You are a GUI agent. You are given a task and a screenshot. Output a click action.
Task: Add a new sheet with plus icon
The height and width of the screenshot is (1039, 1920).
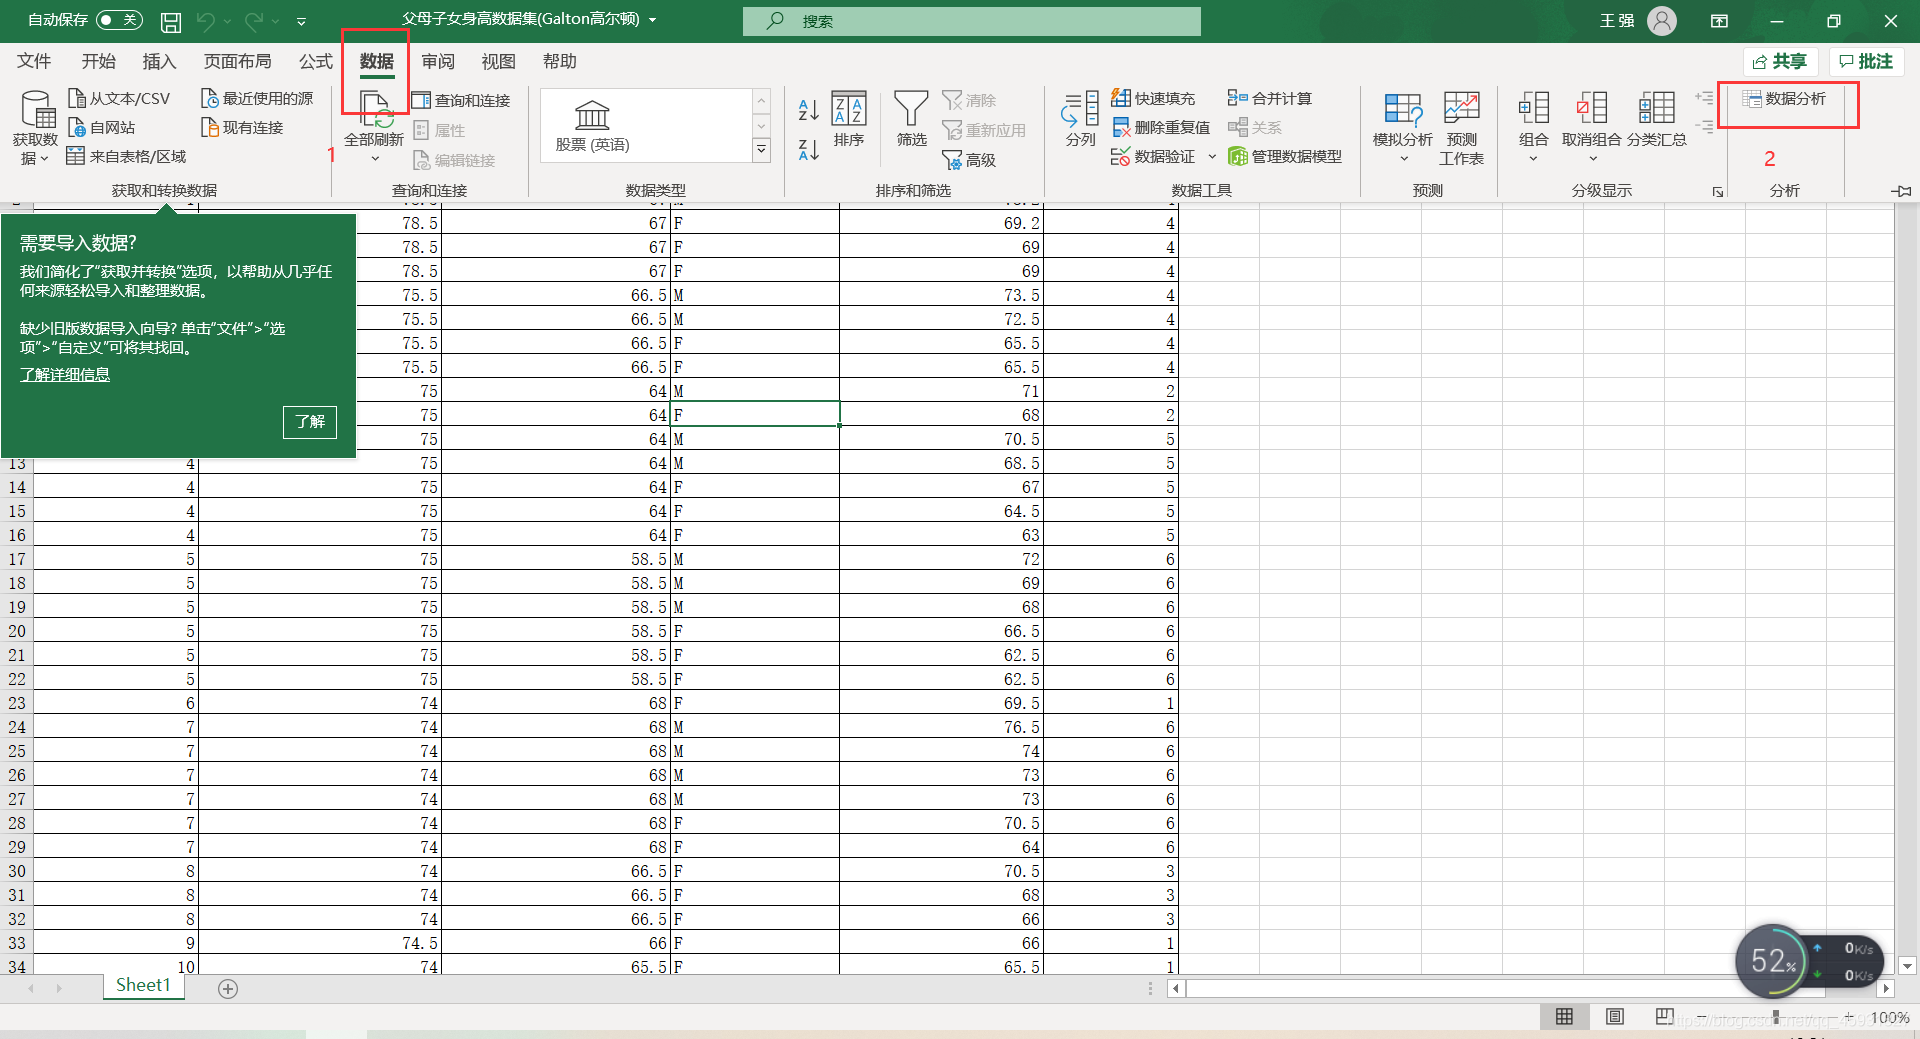[x=228, y=988]
